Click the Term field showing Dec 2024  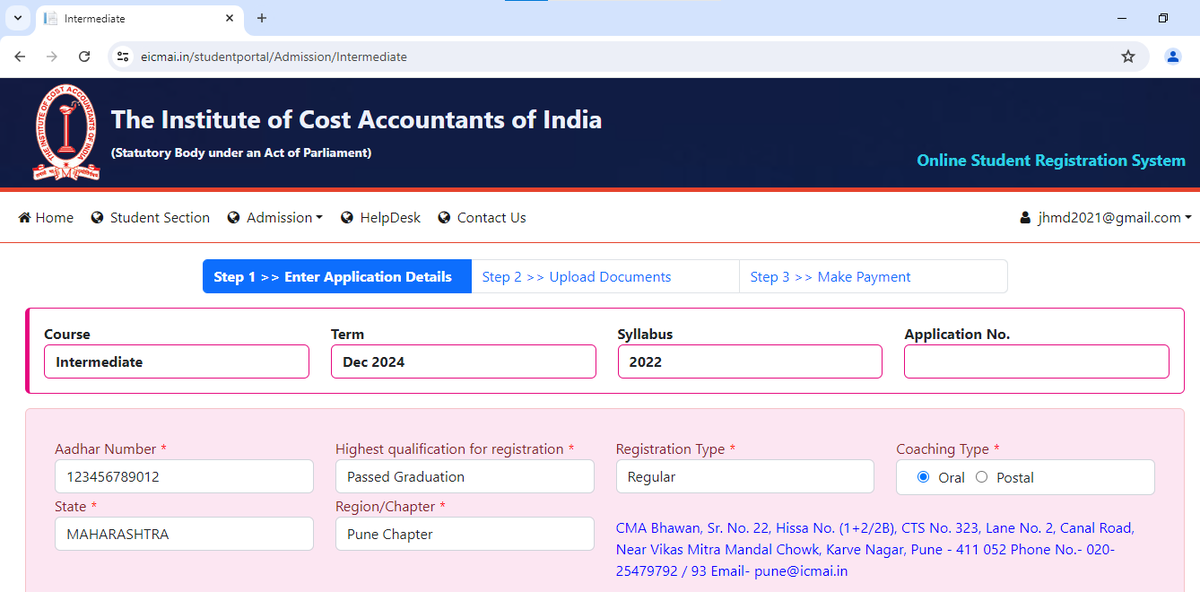click(463, 362)
